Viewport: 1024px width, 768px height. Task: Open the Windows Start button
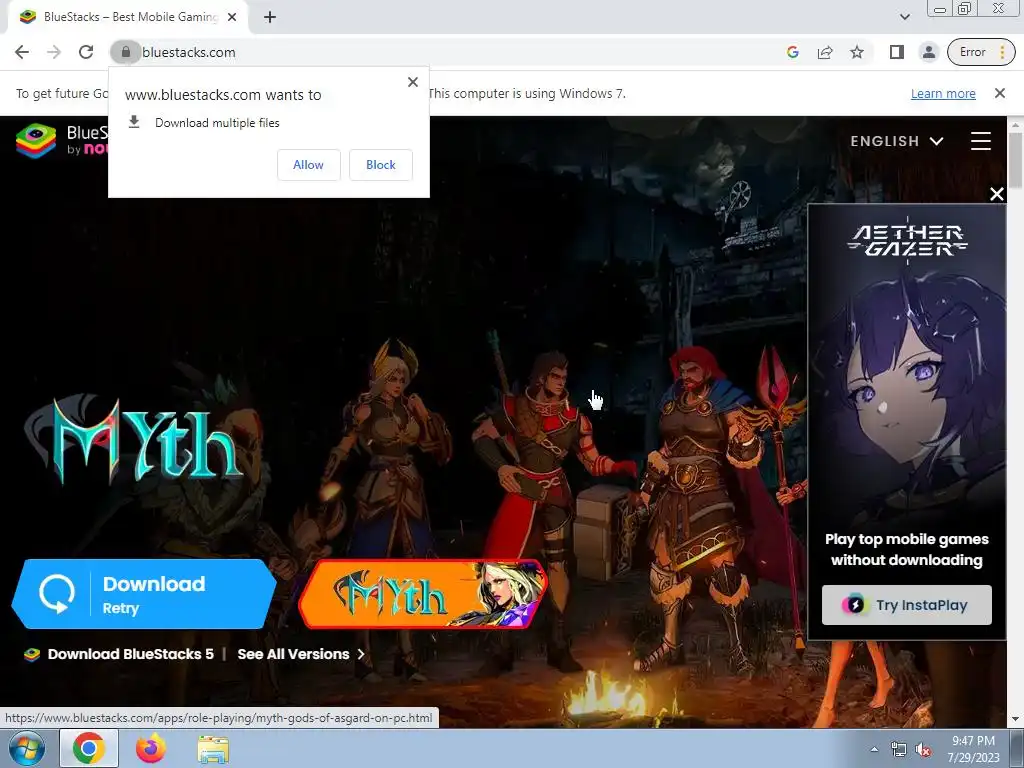point(27,748)
